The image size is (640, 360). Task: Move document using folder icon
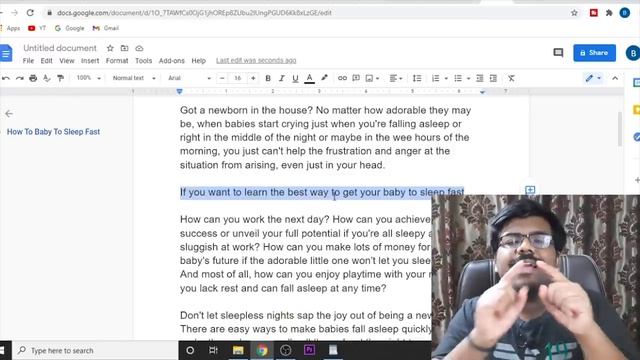[x=124, y=48]
